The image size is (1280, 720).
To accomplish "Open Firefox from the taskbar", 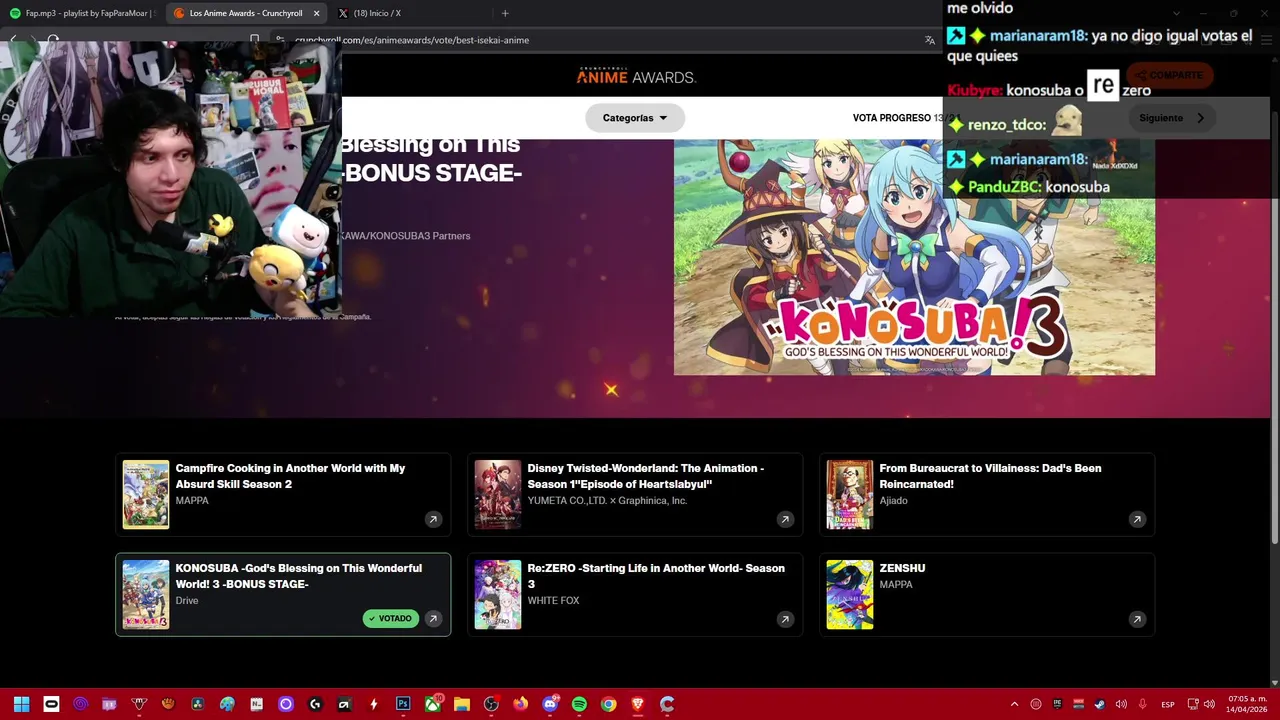I will pos(520,704).
